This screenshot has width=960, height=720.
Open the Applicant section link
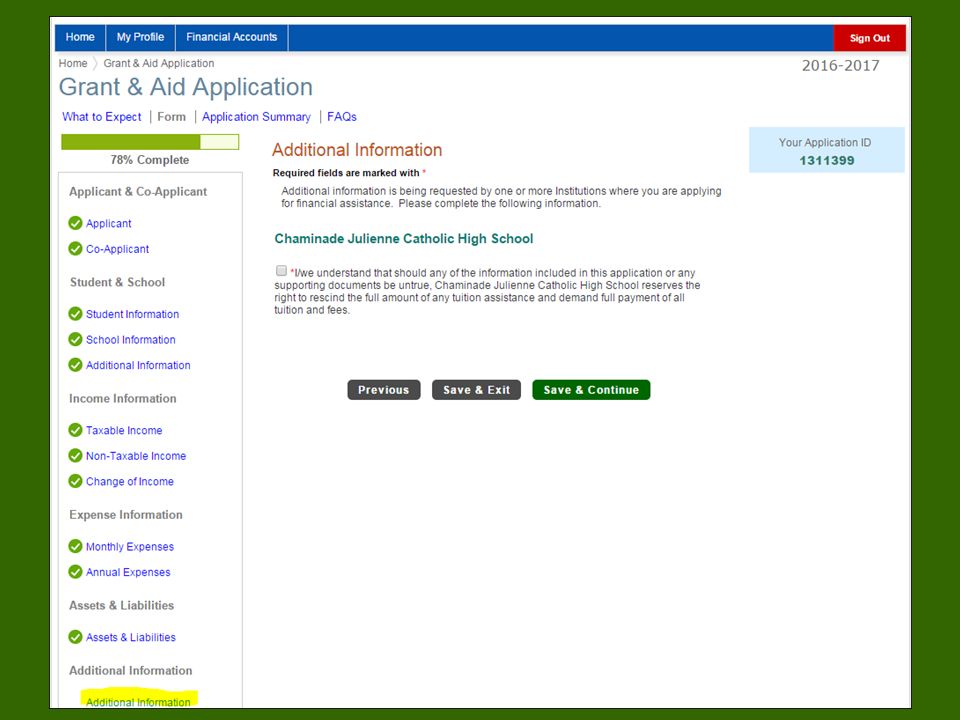108,223
